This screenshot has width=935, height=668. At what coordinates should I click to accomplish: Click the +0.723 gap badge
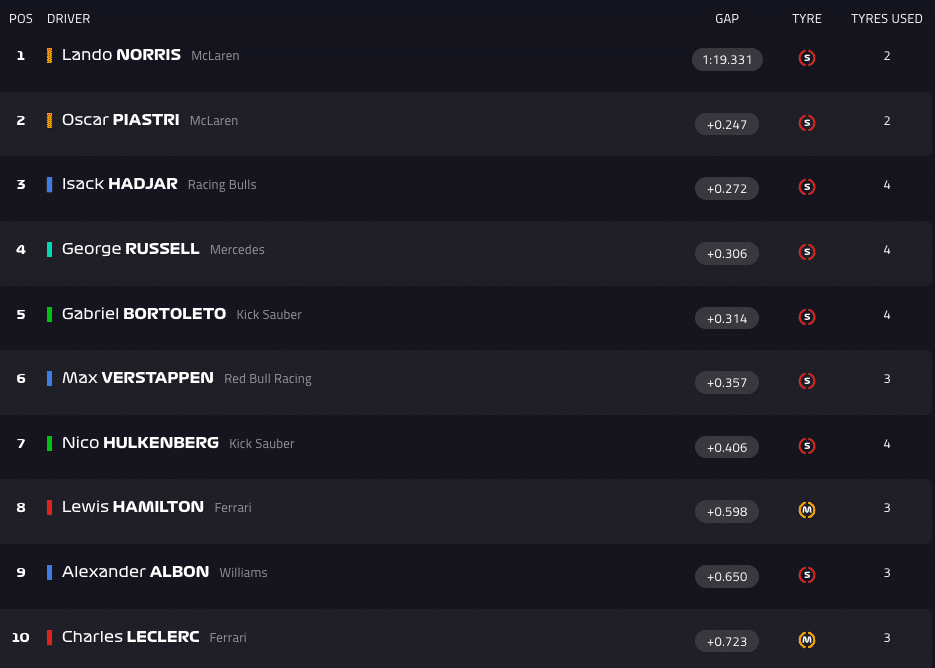(727, 641)
